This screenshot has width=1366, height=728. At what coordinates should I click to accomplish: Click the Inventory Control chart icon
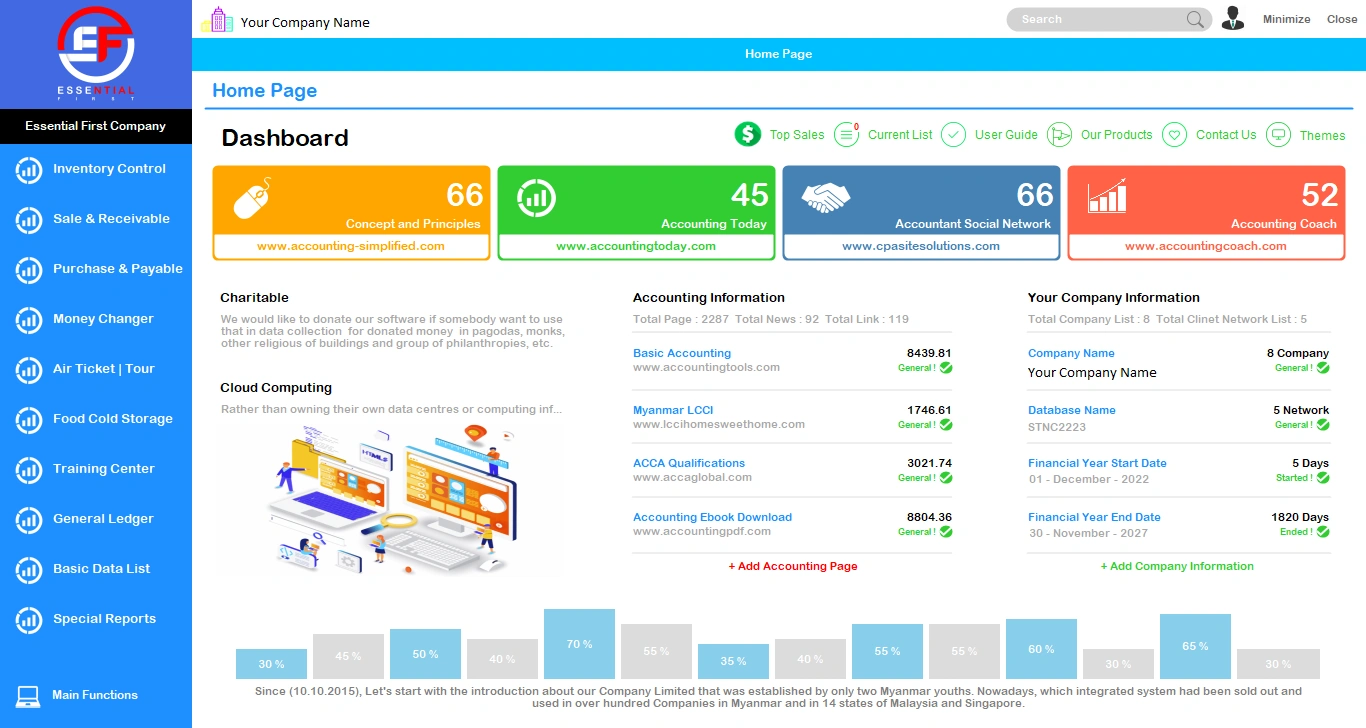click(28, 170)
